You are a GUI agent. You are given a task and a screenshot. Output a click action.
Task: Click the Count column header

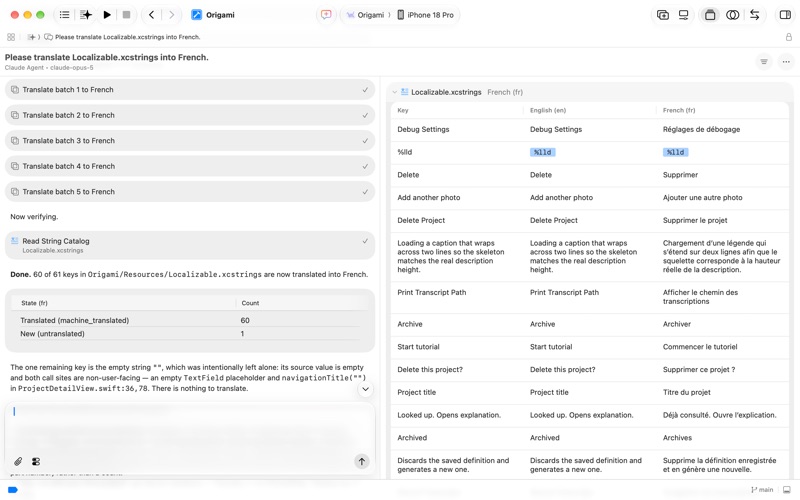point(250,303)
